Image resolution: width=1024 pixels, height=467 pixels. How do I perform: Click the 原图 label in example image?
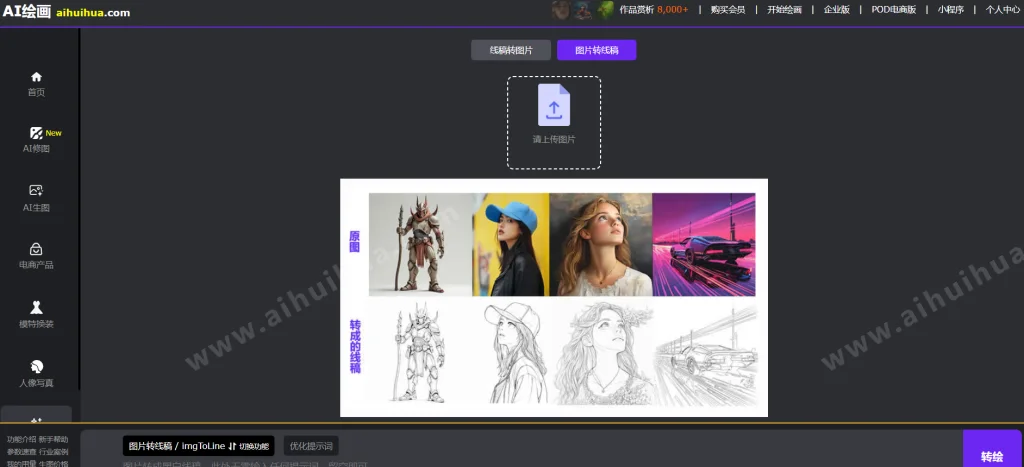(x=355, y=242)
